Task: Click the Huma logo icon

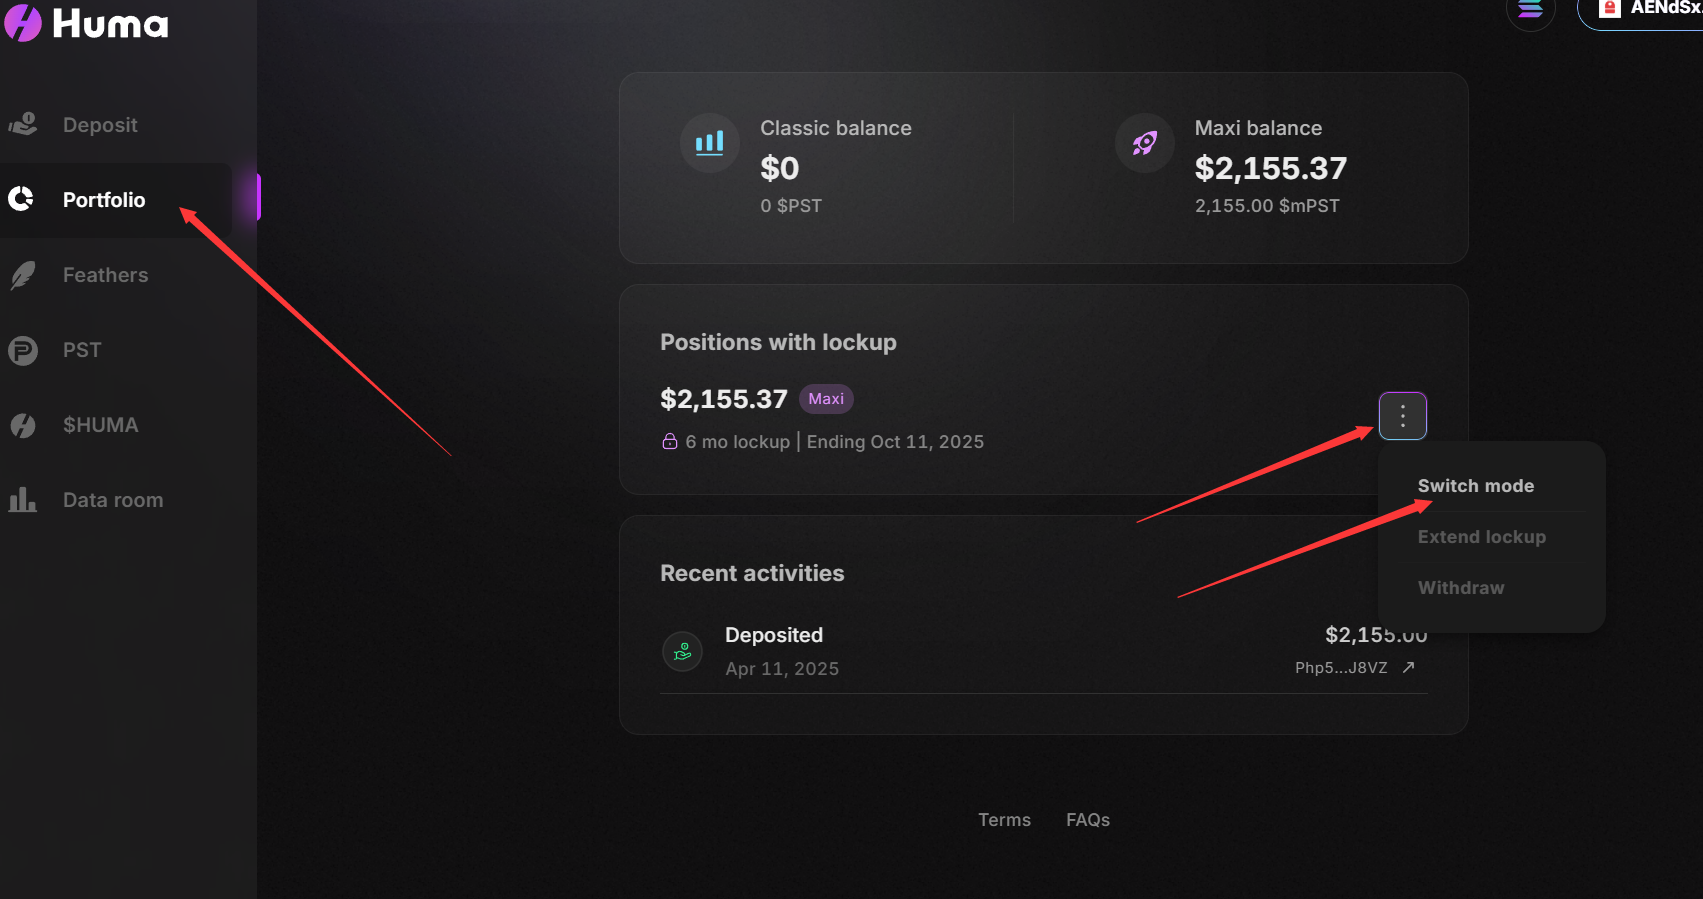Action: (22, 22)
